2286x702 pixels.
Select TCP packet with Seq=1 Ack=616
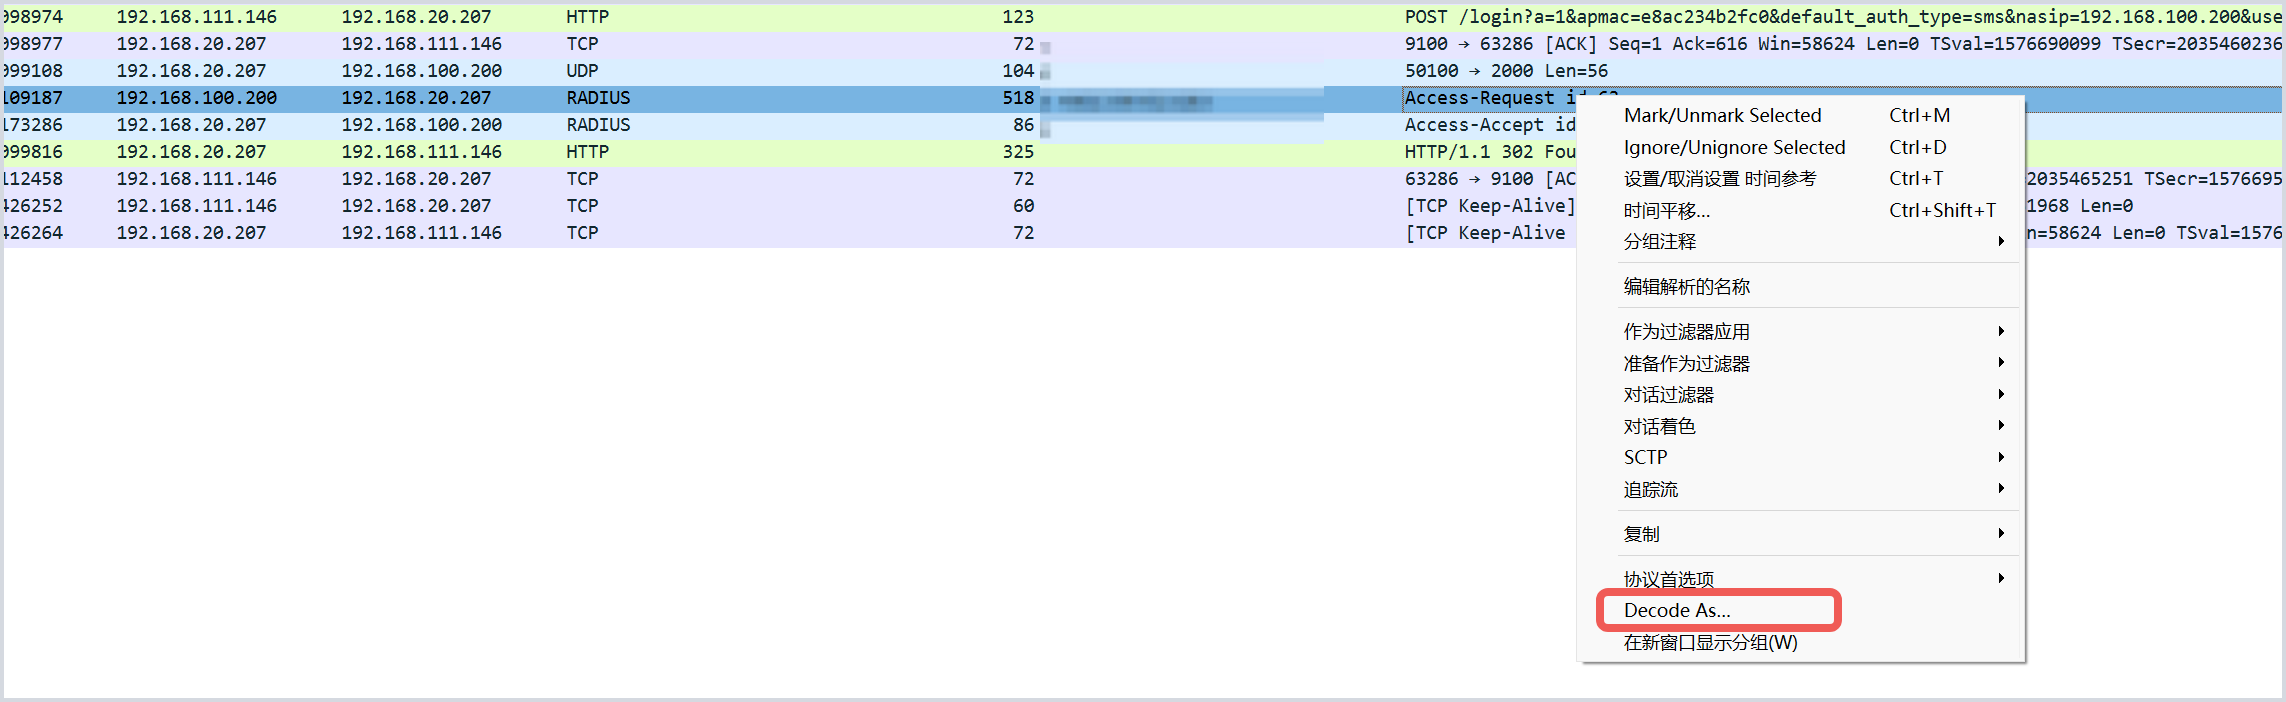click(1143, 44)
